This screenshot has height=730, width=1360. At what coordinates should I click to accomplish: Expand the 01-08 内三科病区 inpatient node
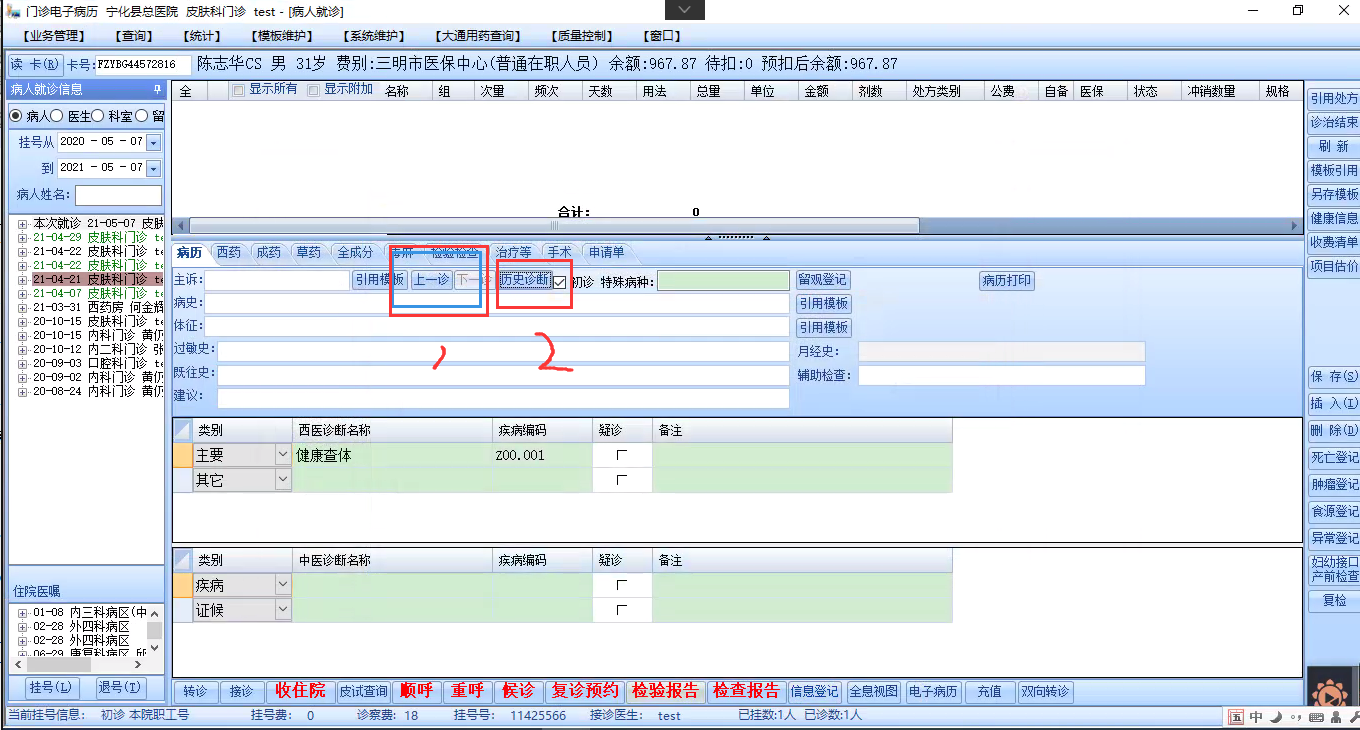[x=22, y=612]
